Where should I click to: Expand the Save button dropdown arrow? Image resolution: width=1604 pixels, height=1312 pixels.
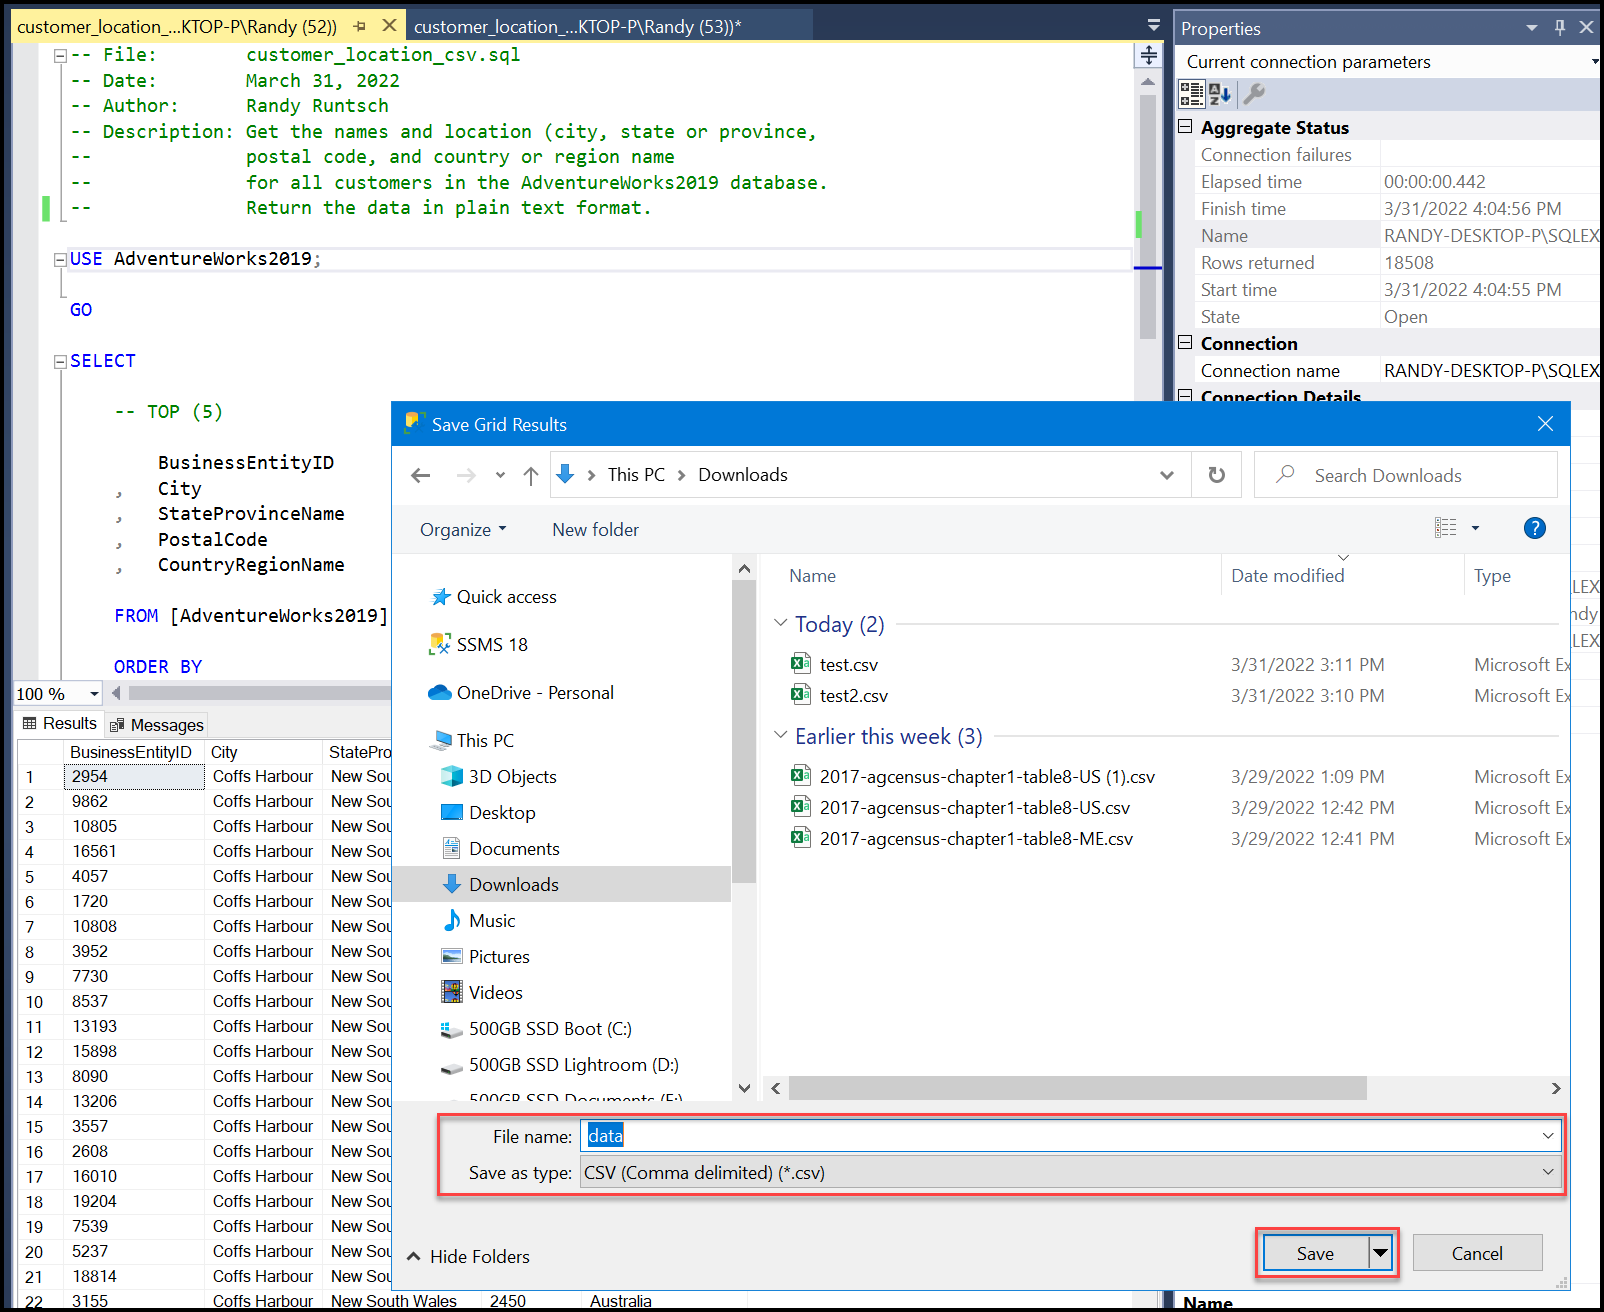click(1380, 1253)
